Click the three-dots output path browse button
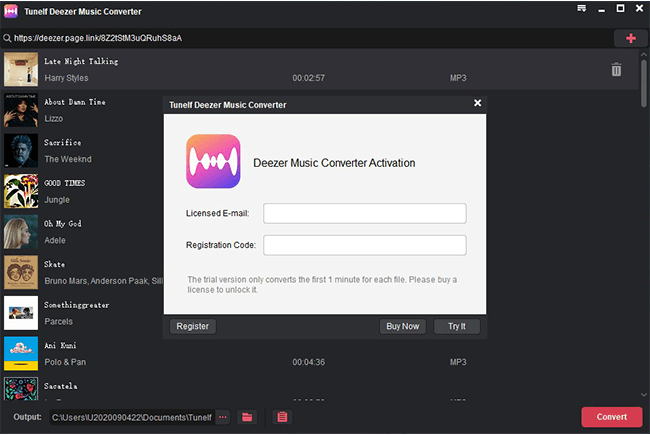 pos(223,417)
